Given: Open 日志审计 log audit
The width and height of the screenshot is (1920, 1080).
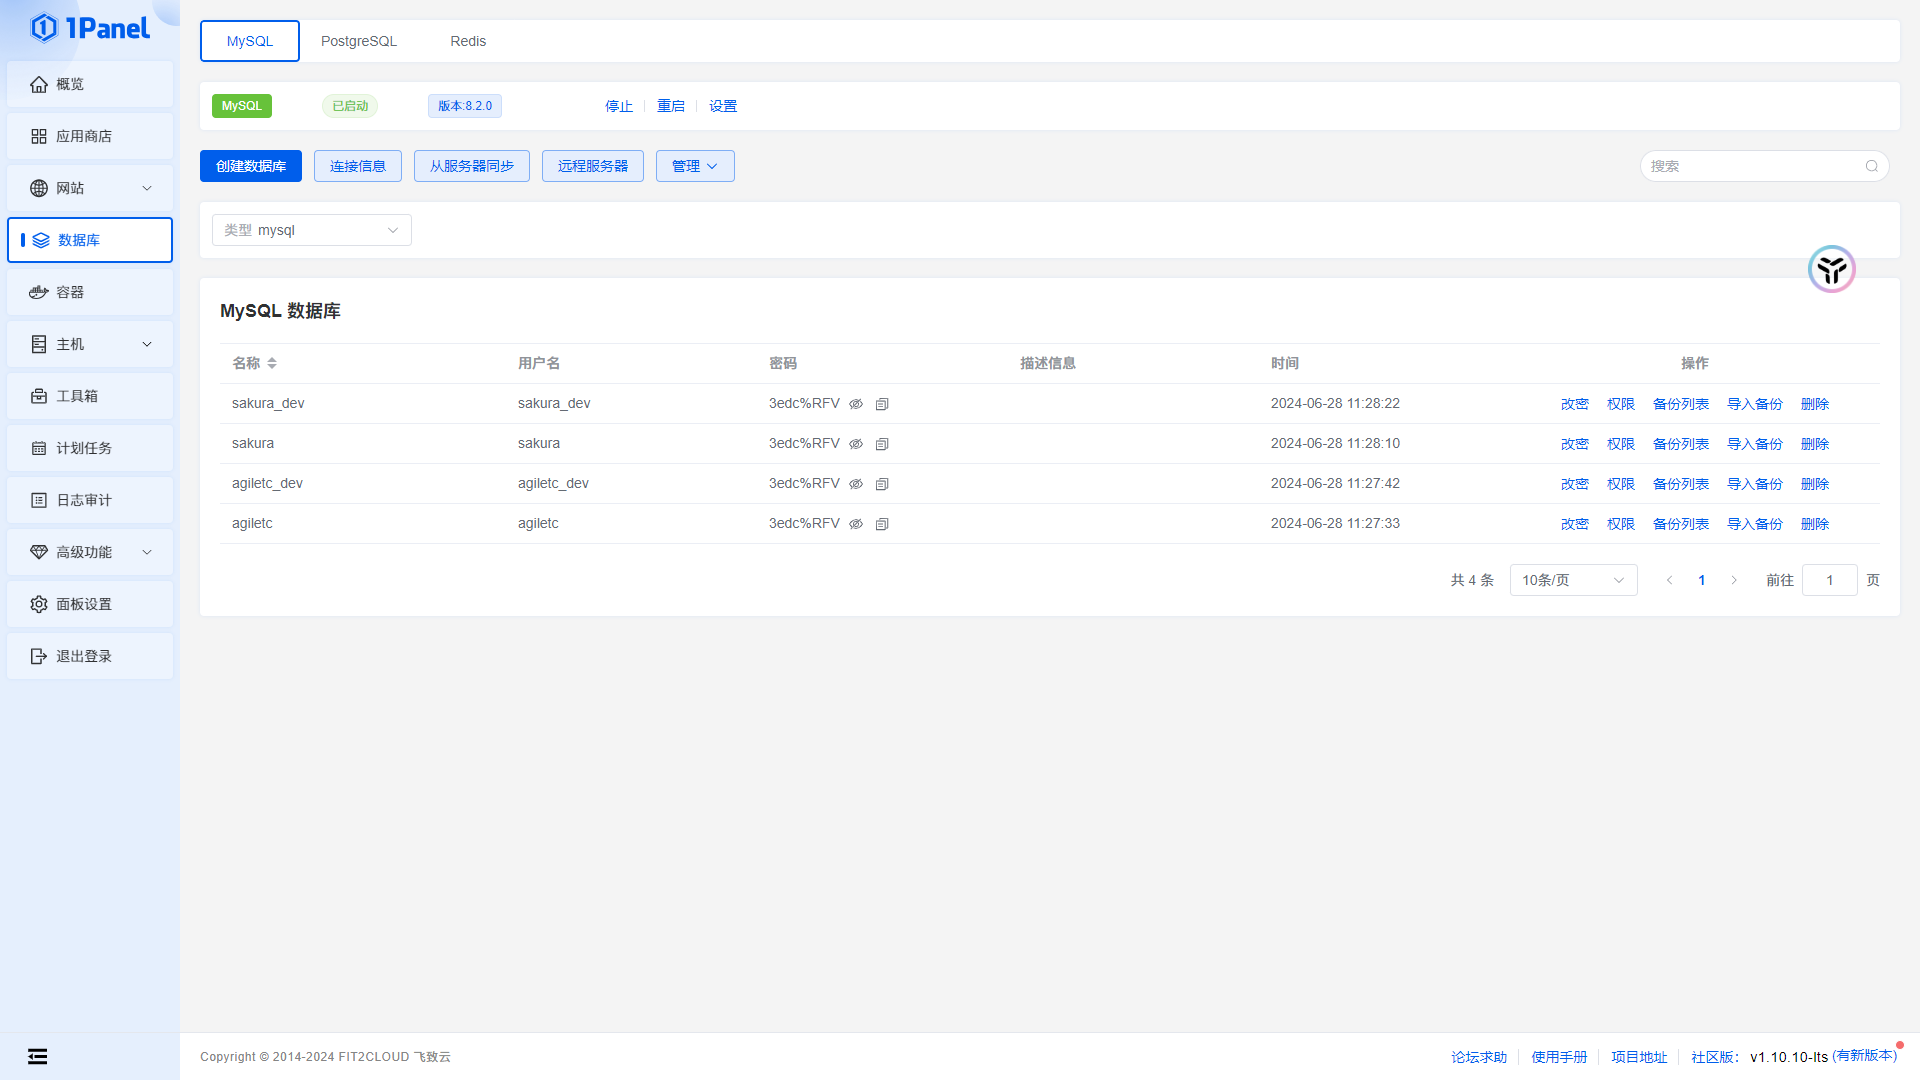Looking at the screenshot, I should pos(90,500).
